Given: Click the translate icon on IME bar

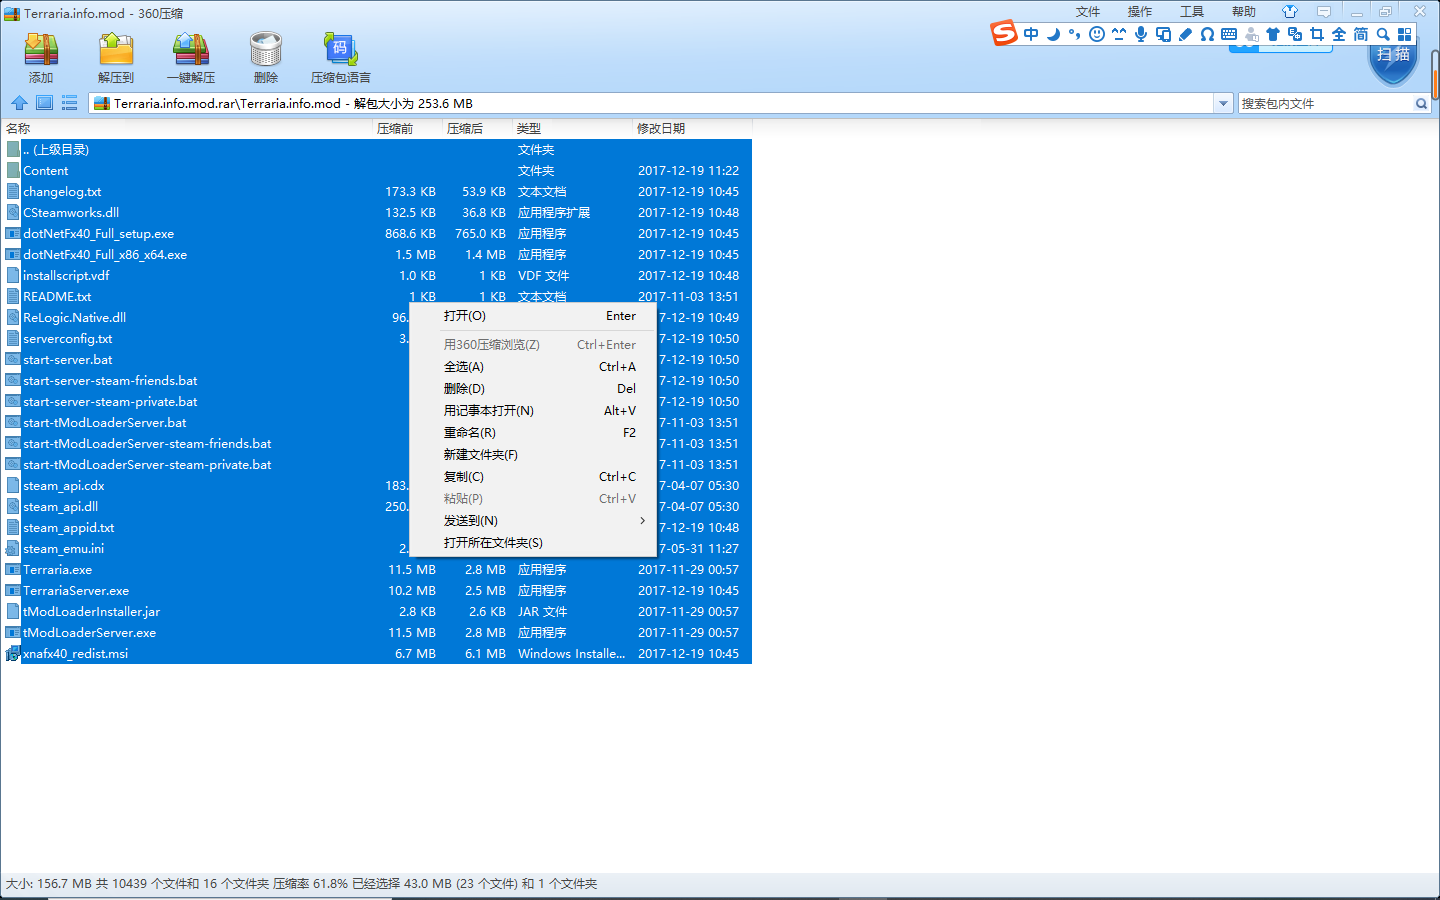Looking at the screenshot, I should 1295,34.
